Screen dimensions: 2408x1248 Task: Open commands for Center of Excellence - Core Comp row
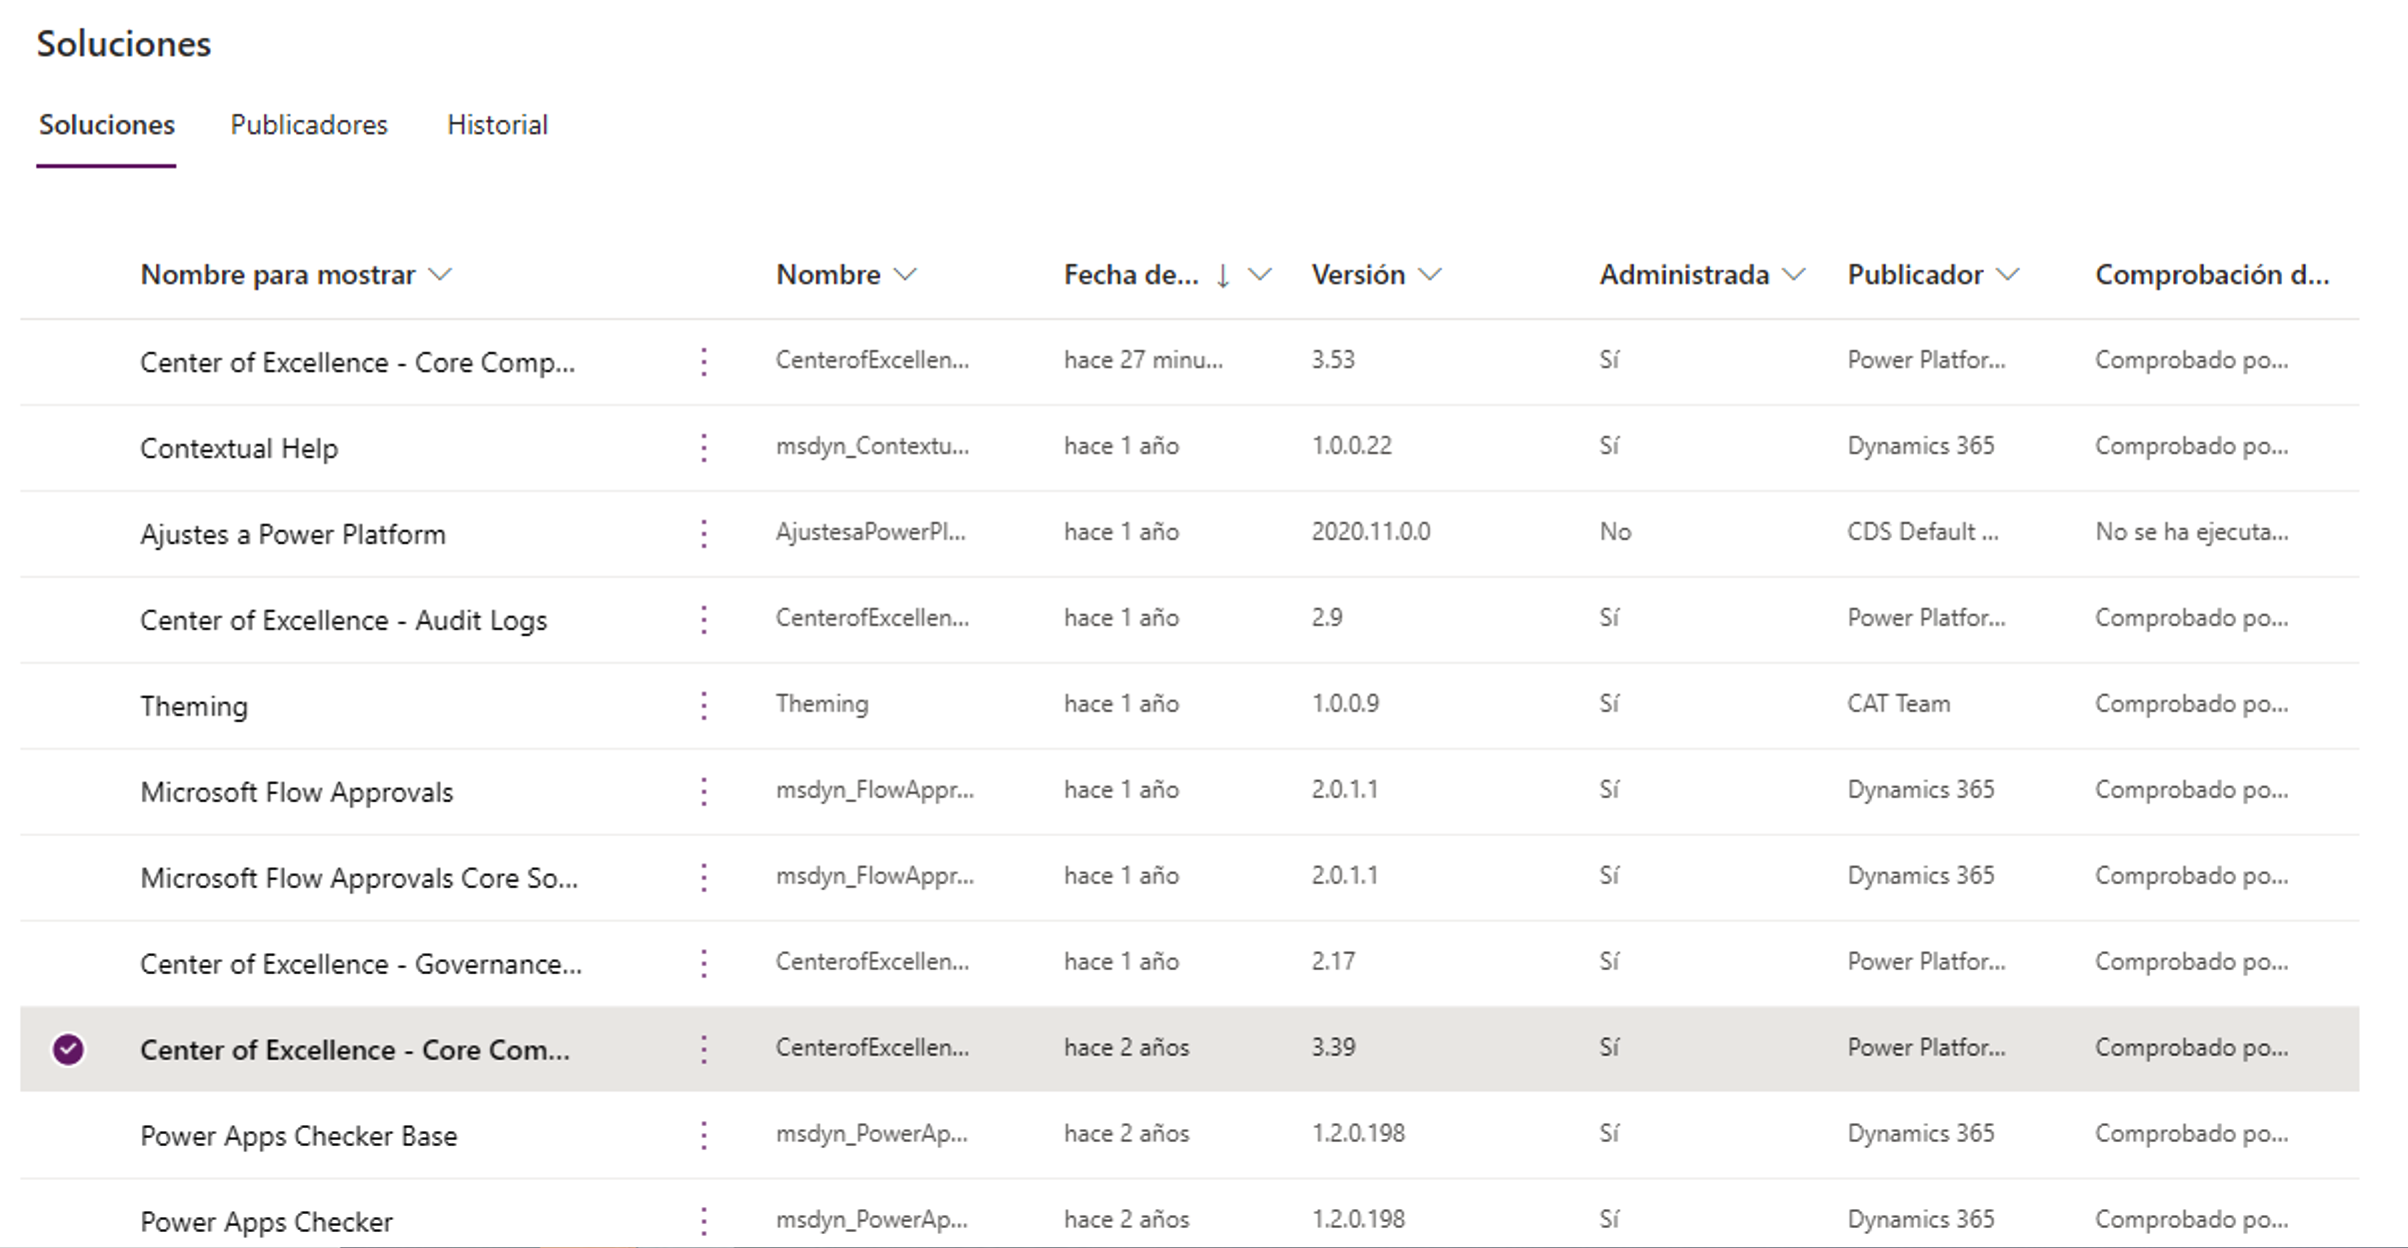click(704, 361)
